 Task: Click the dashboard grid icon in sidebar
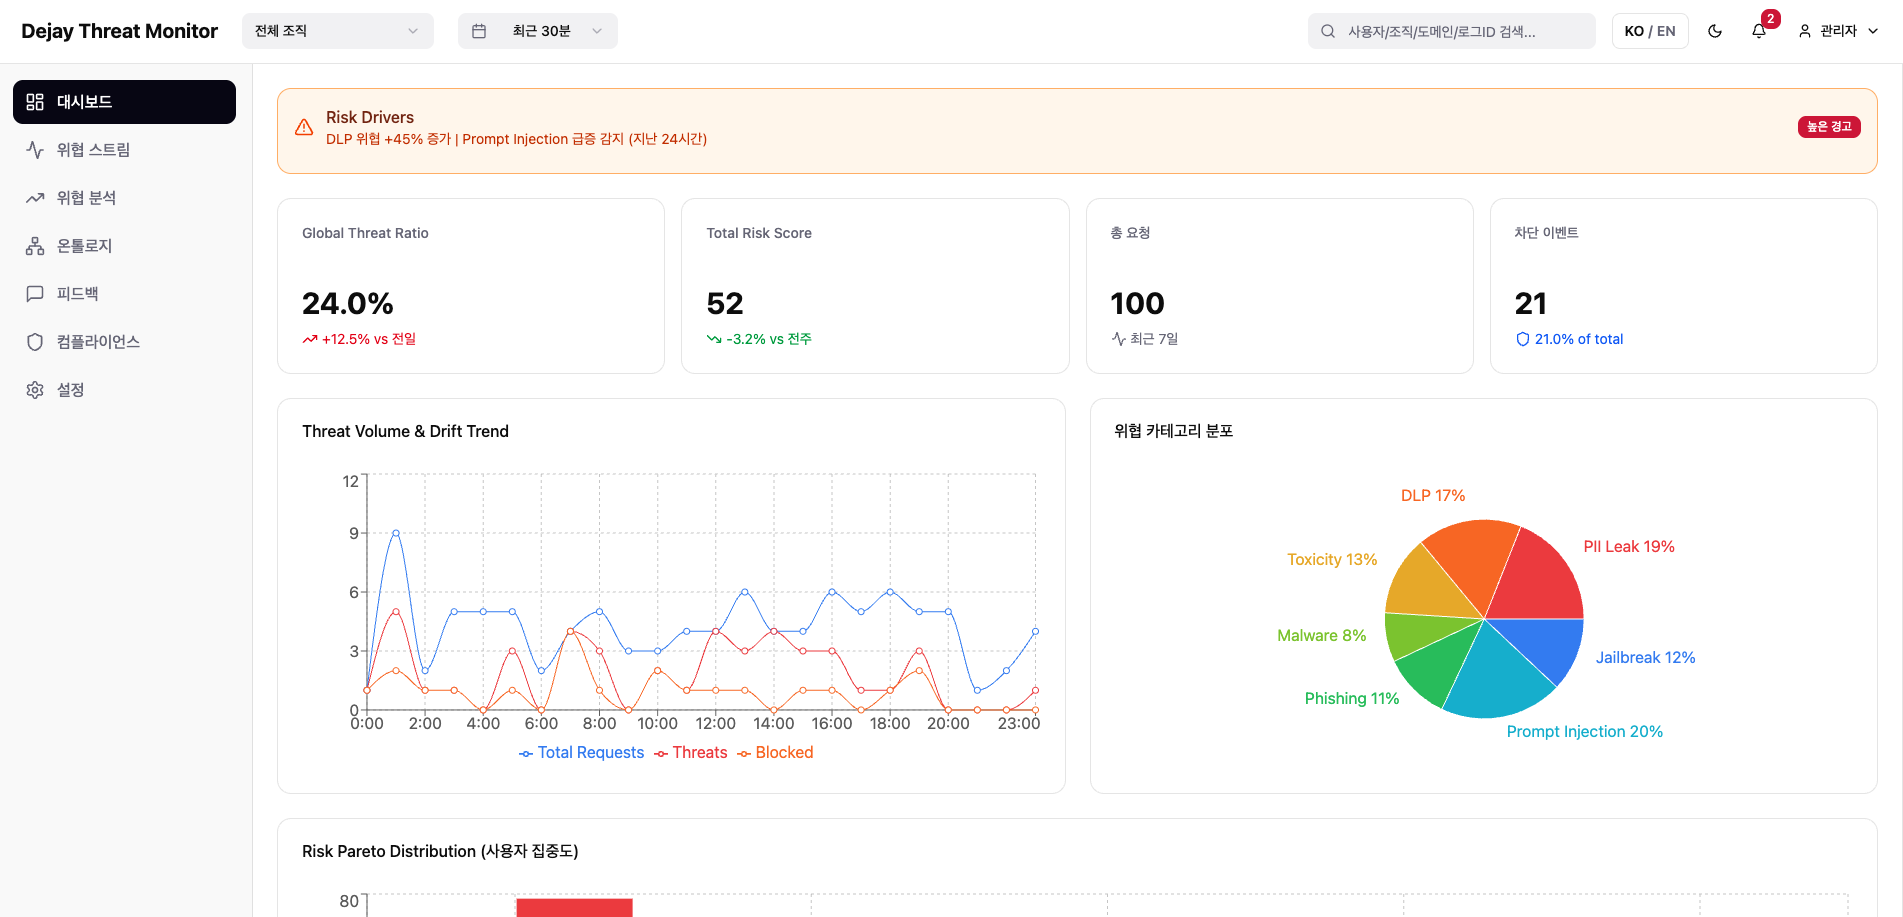35,102
